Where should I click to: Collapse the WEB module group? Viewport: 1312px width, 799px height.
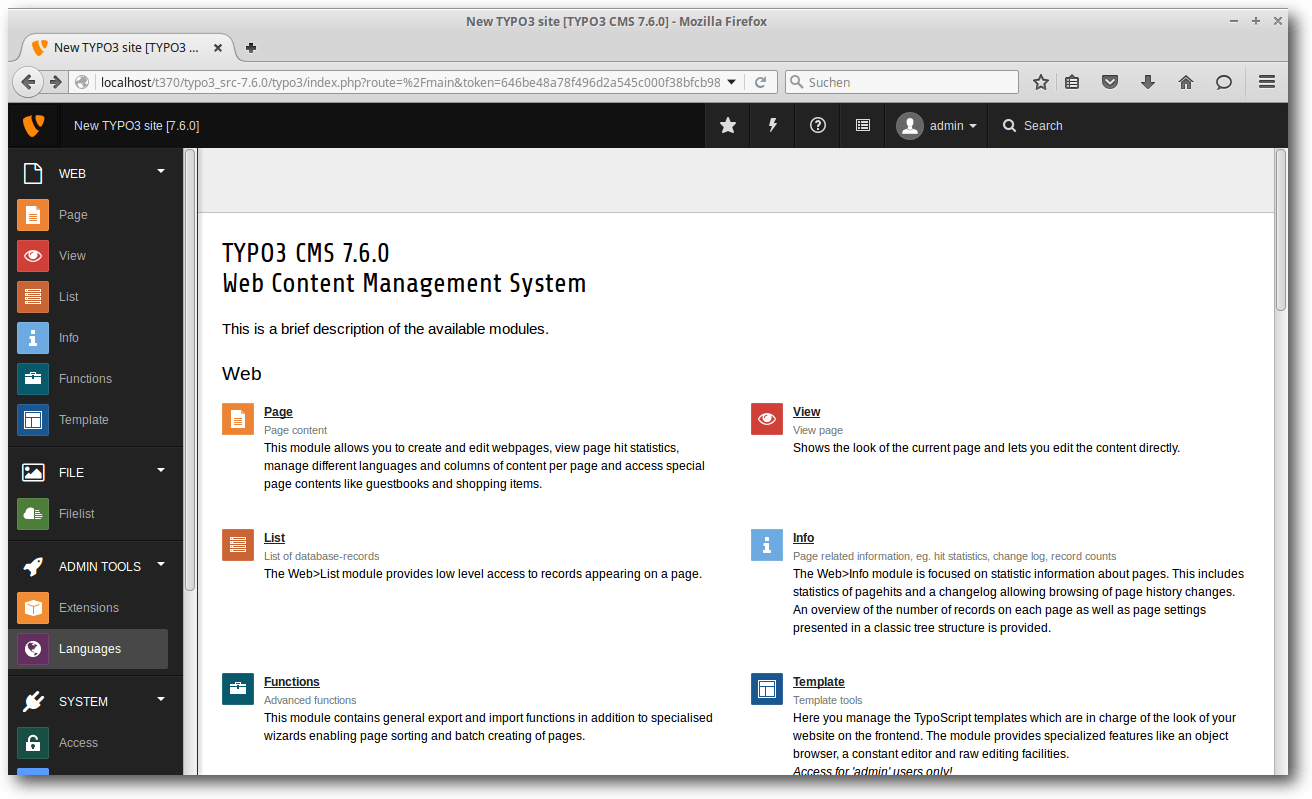click(161, 172)
